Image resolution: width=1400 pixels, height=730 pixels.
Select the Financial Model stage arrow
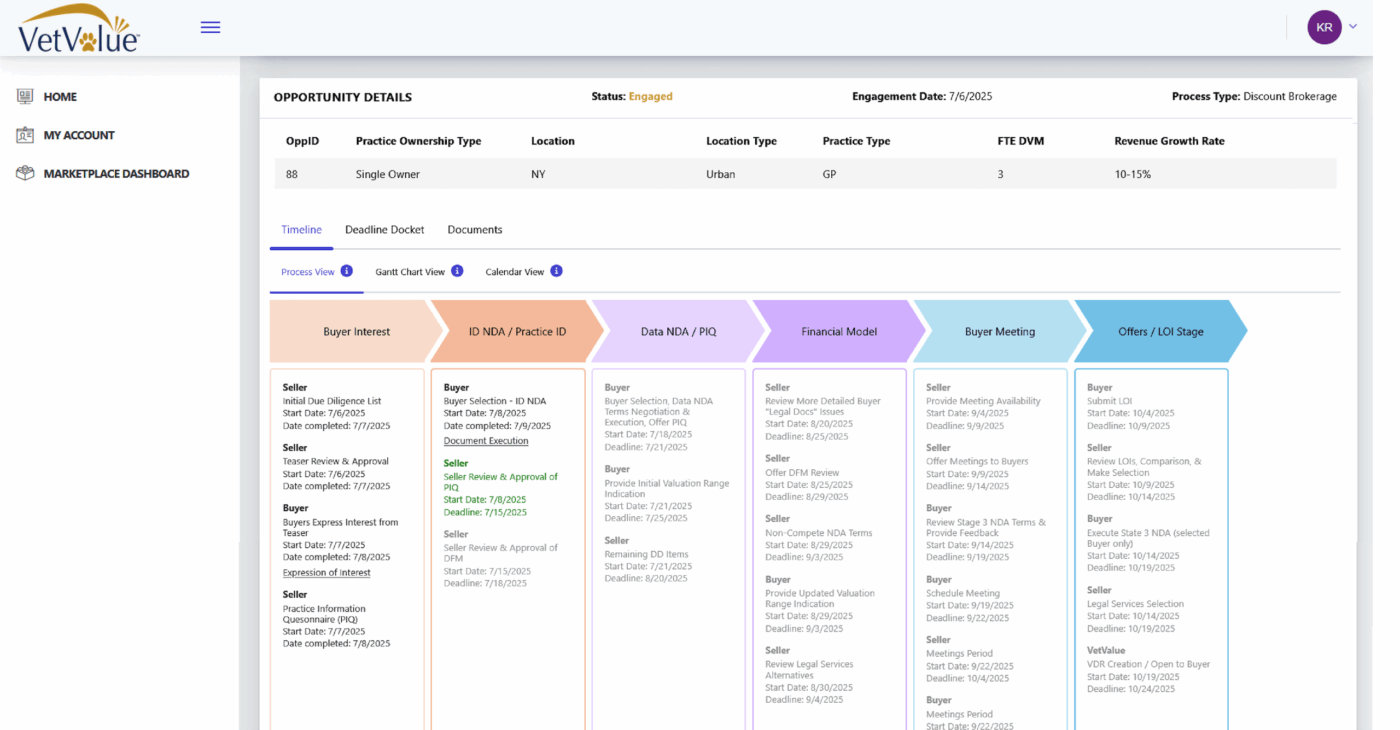(838, 332)
